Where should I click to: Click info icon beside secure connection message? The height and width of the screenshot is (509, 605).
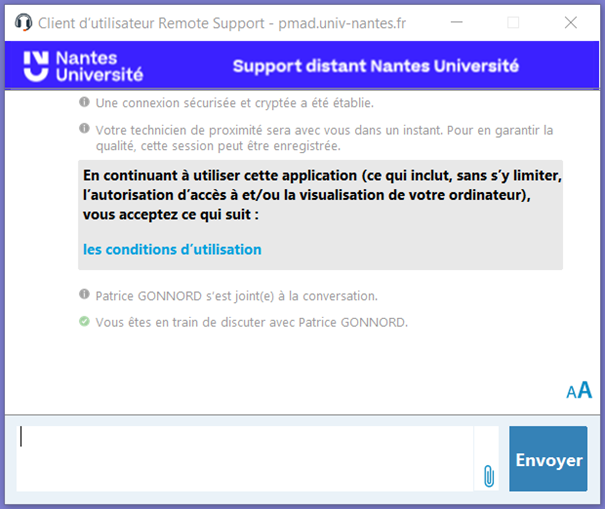85,102
